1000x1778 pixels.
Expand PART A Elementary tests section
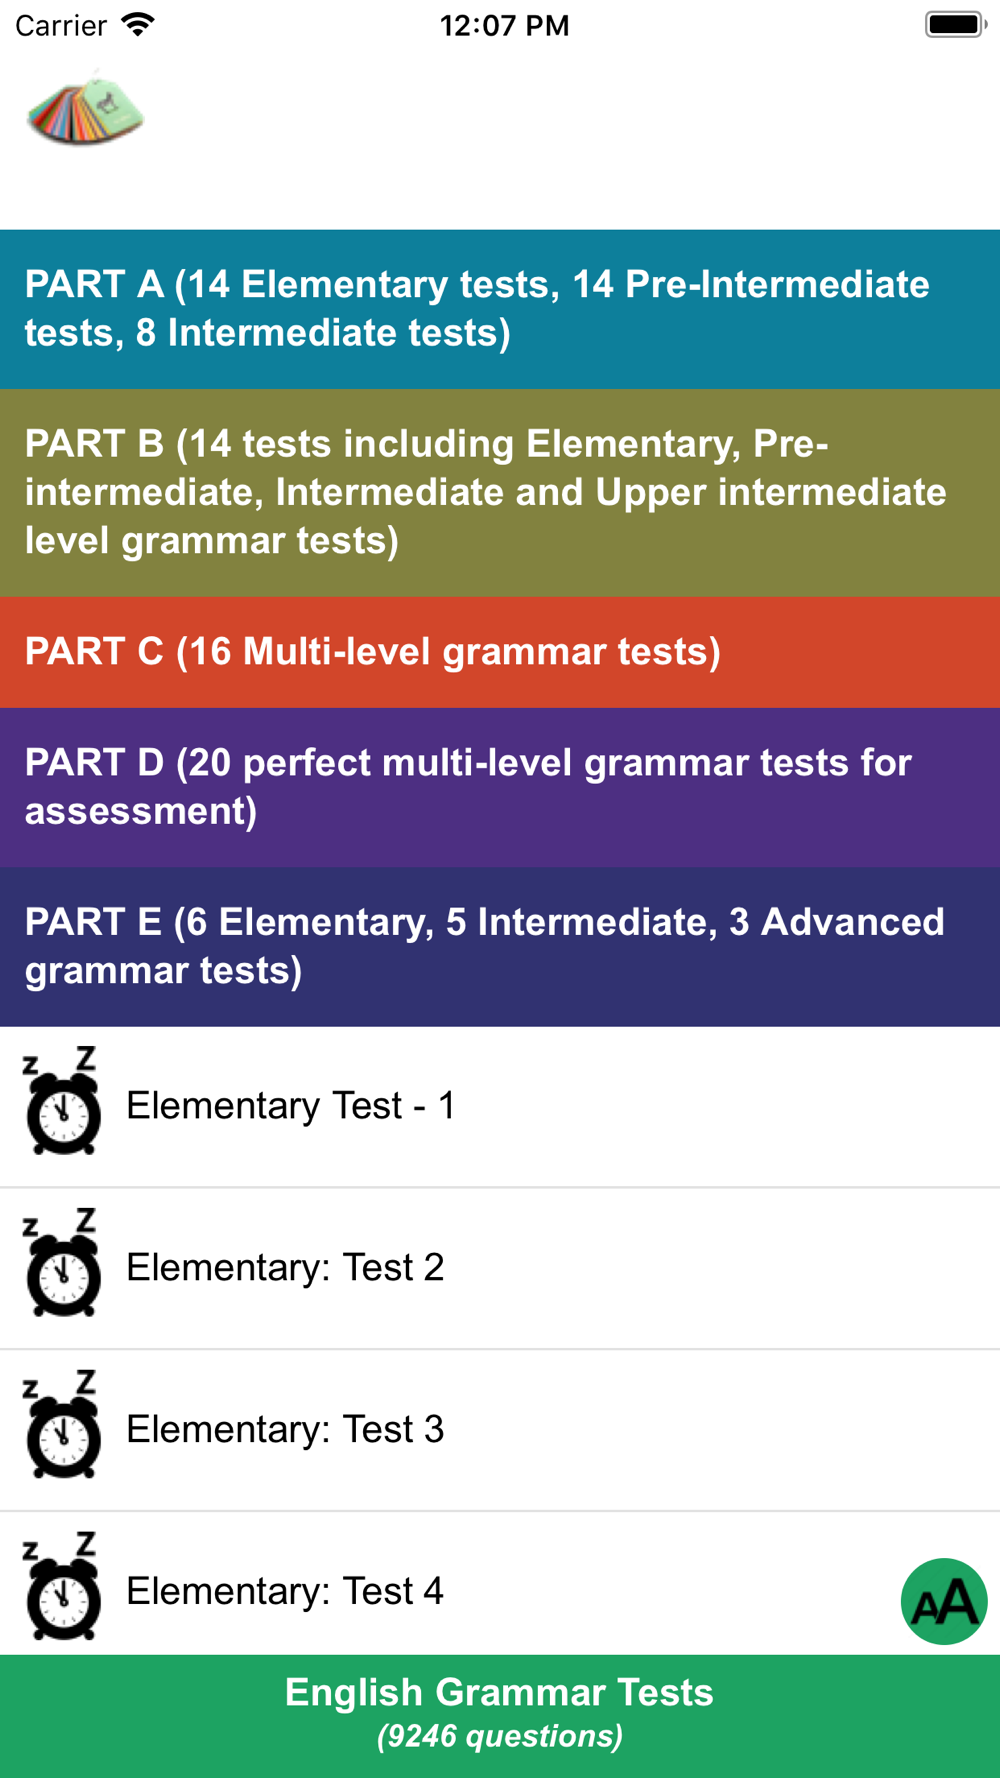pyautogui.click(x=500, y=309)
